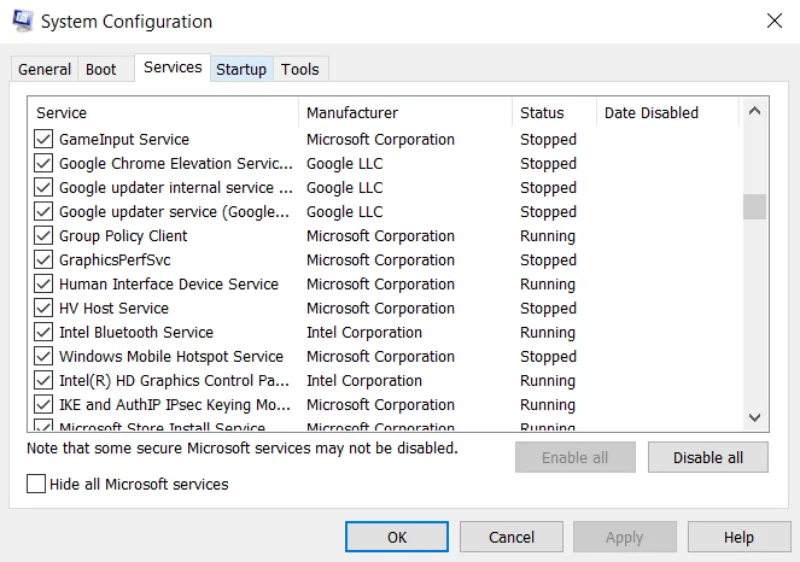The image size is (800, 562).
Task: Click the services list scrollbar thumb
Action: tap(755, 207)
